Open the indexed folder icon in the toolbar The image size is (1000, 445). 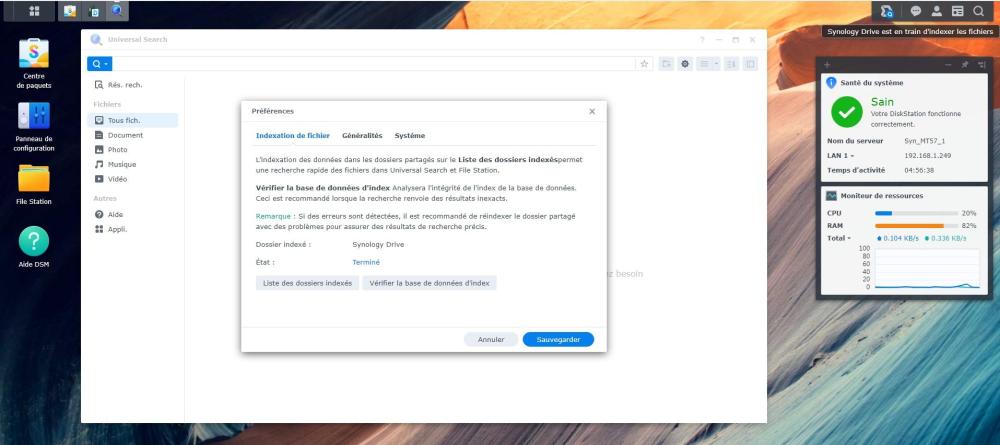[666, 64]
